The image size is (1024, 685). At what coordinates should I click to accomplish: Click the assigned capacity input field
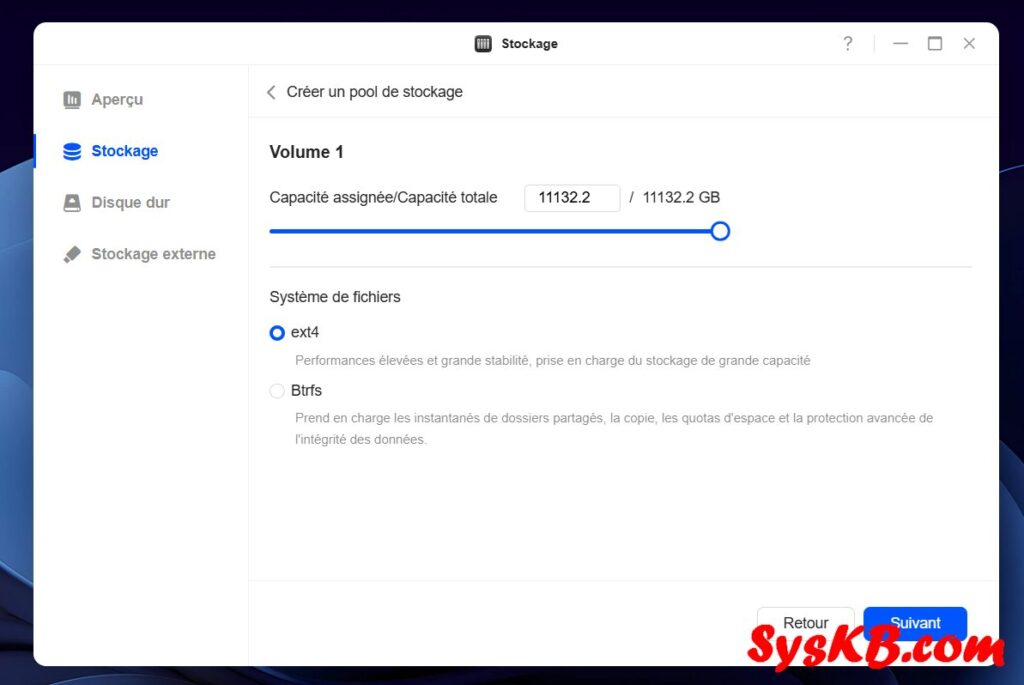(572, 198)
